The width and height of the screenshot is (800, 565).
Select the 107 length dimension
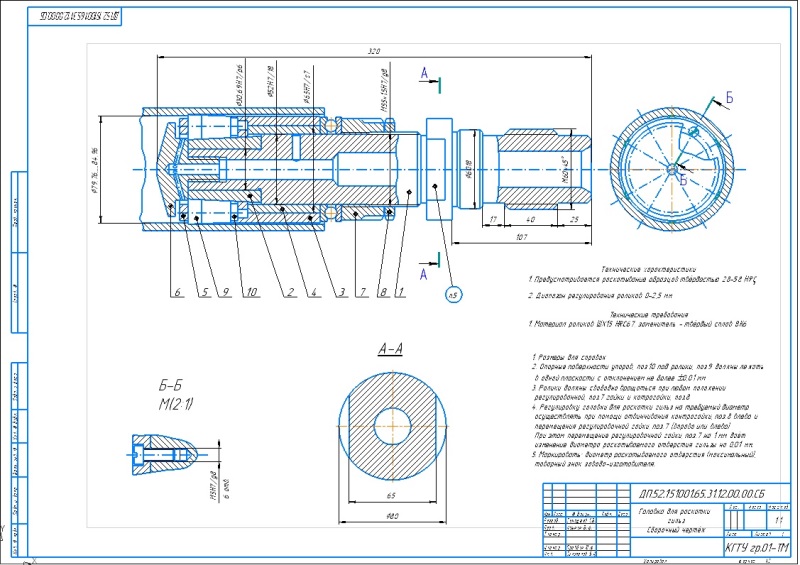pyautogui.click(x=521, y=237)
